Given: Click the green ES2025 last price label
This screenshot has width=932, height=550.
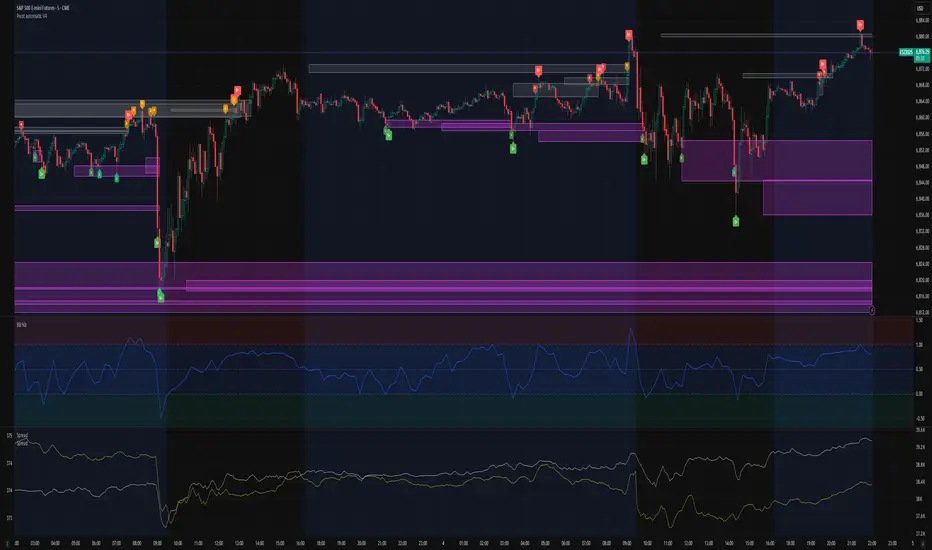Looking at the screenshot, I should [x=906, y=52].
